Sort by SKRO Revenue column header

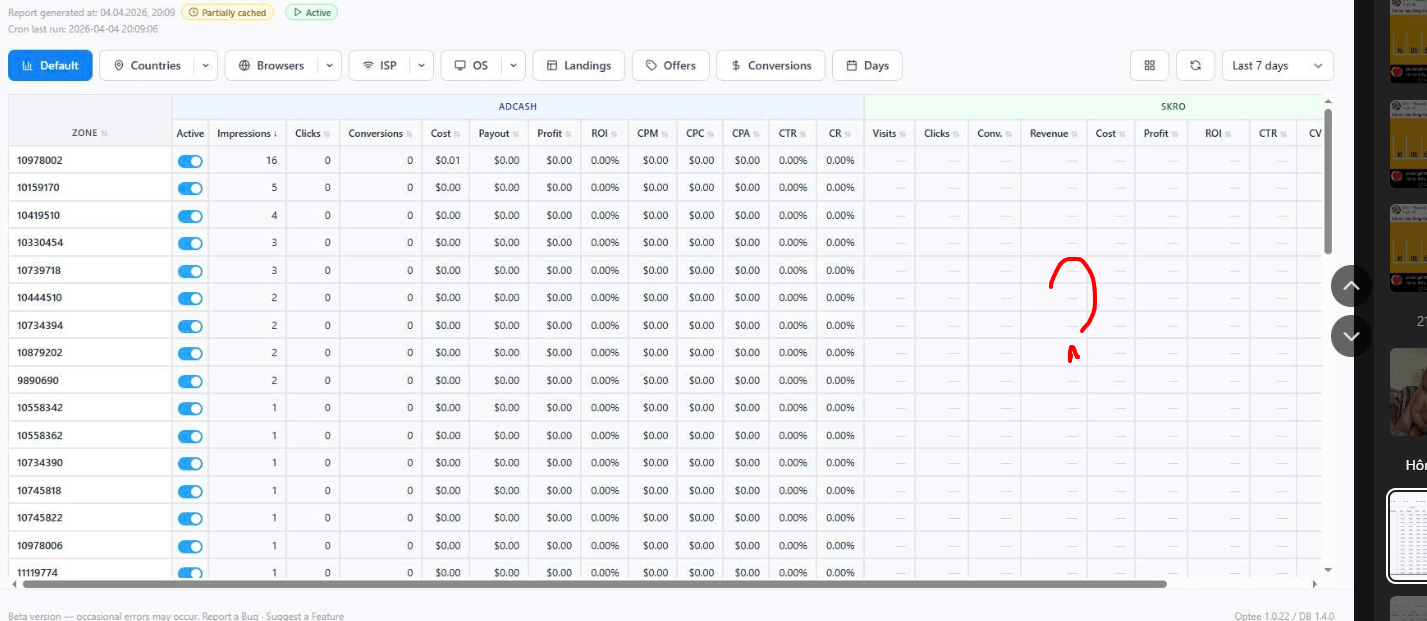click(x=1054, y=133)
